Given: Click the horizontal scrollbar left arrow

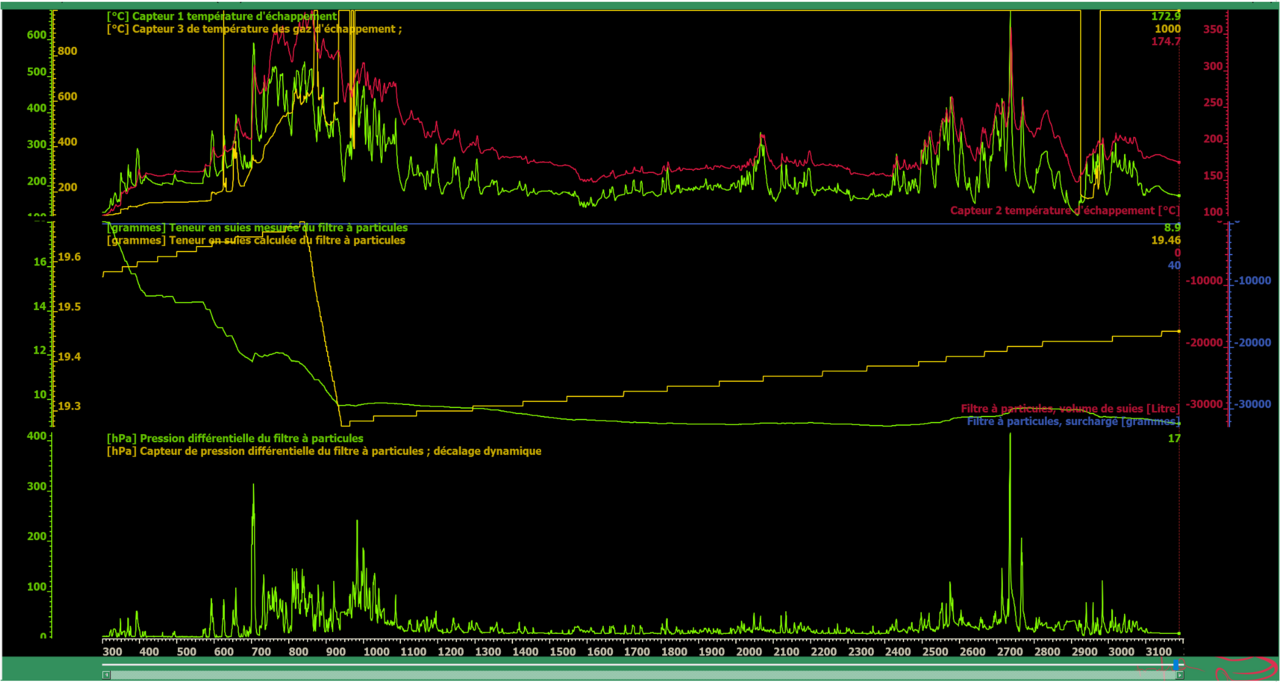Looking at the screenshot, I should [x=106, y=675].
